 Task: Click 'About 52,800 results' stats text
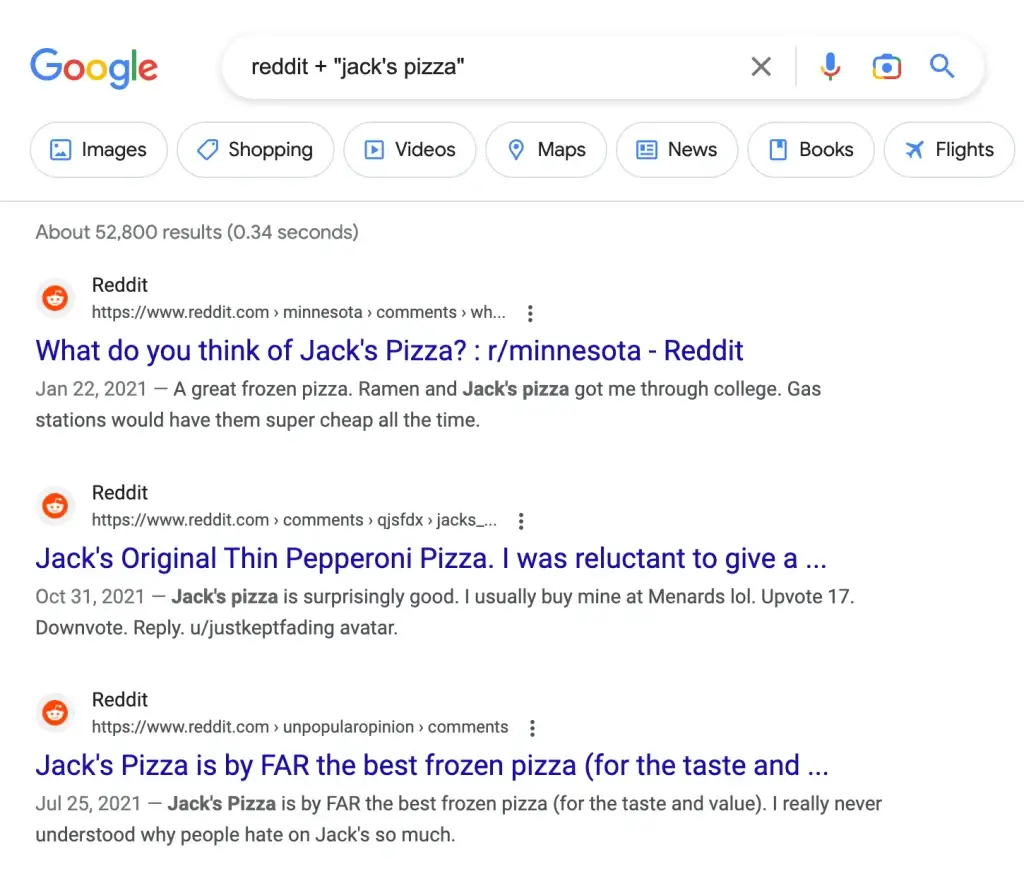tap(197, 232)
